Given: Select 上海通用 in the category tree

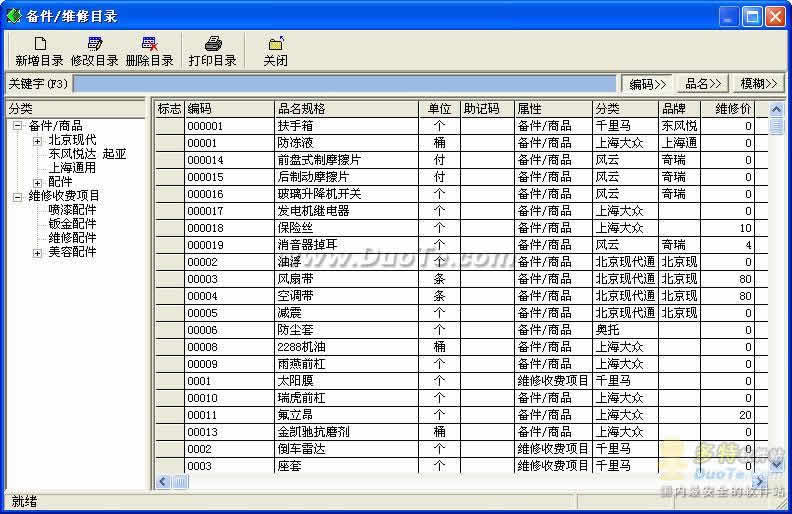Looking at the screenshot, I should pos(72,168).
